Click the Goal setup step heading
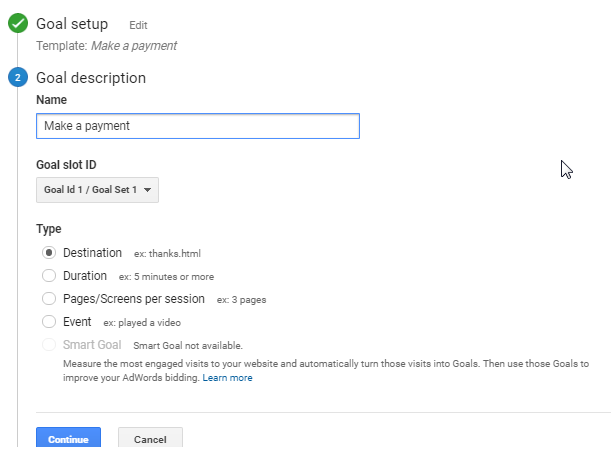 click(72, 24)
